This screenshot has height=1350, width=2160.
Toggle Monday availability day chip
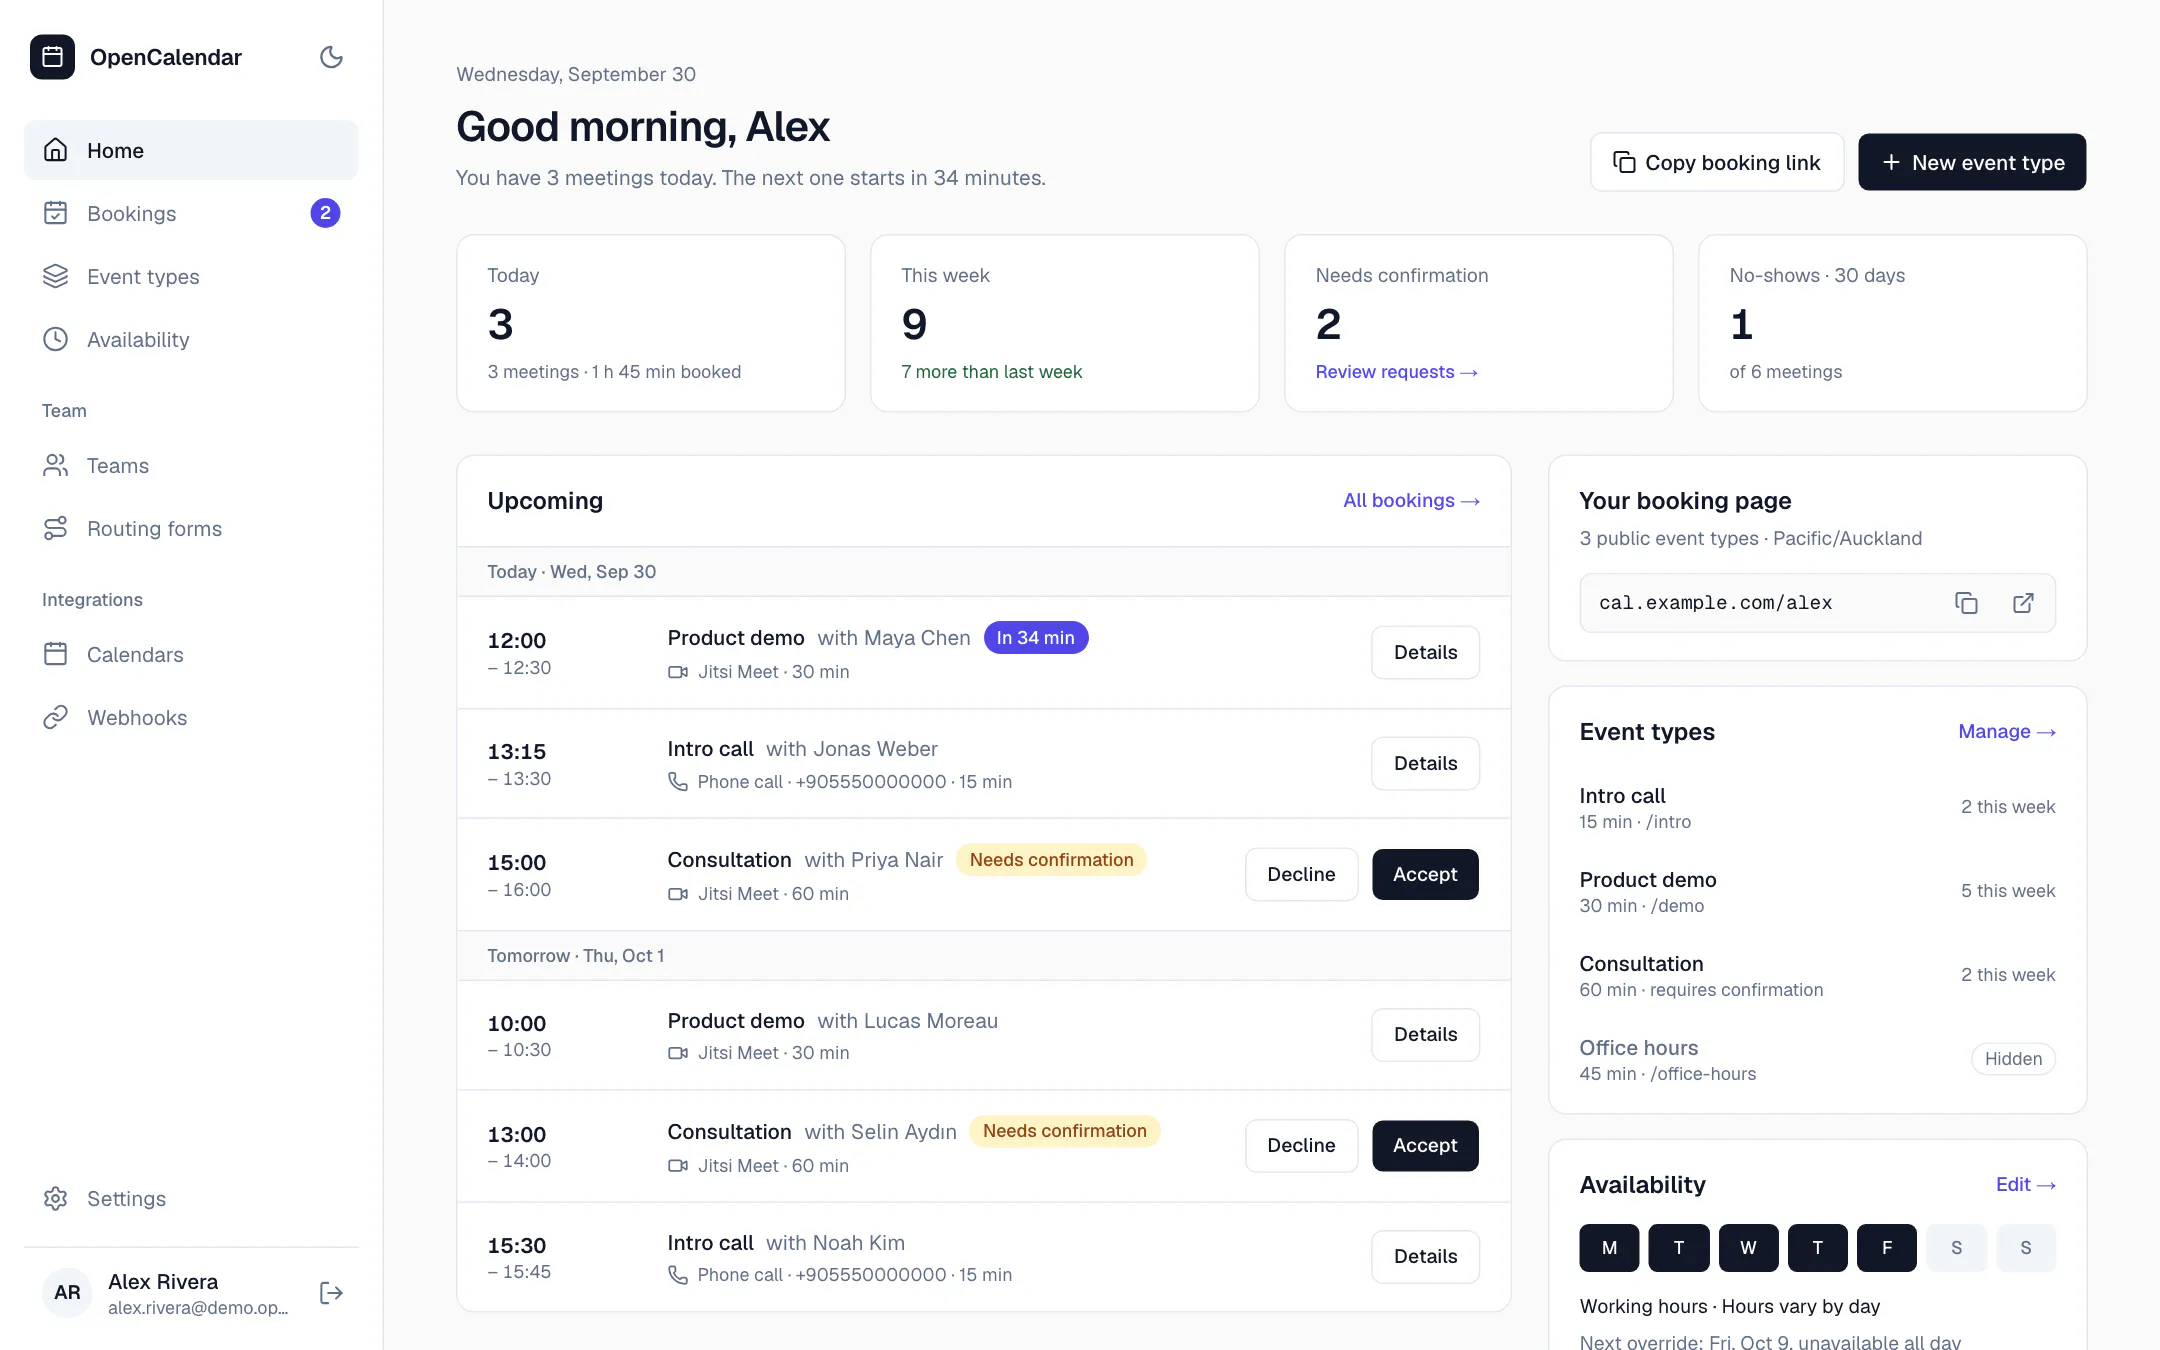1609,1247
